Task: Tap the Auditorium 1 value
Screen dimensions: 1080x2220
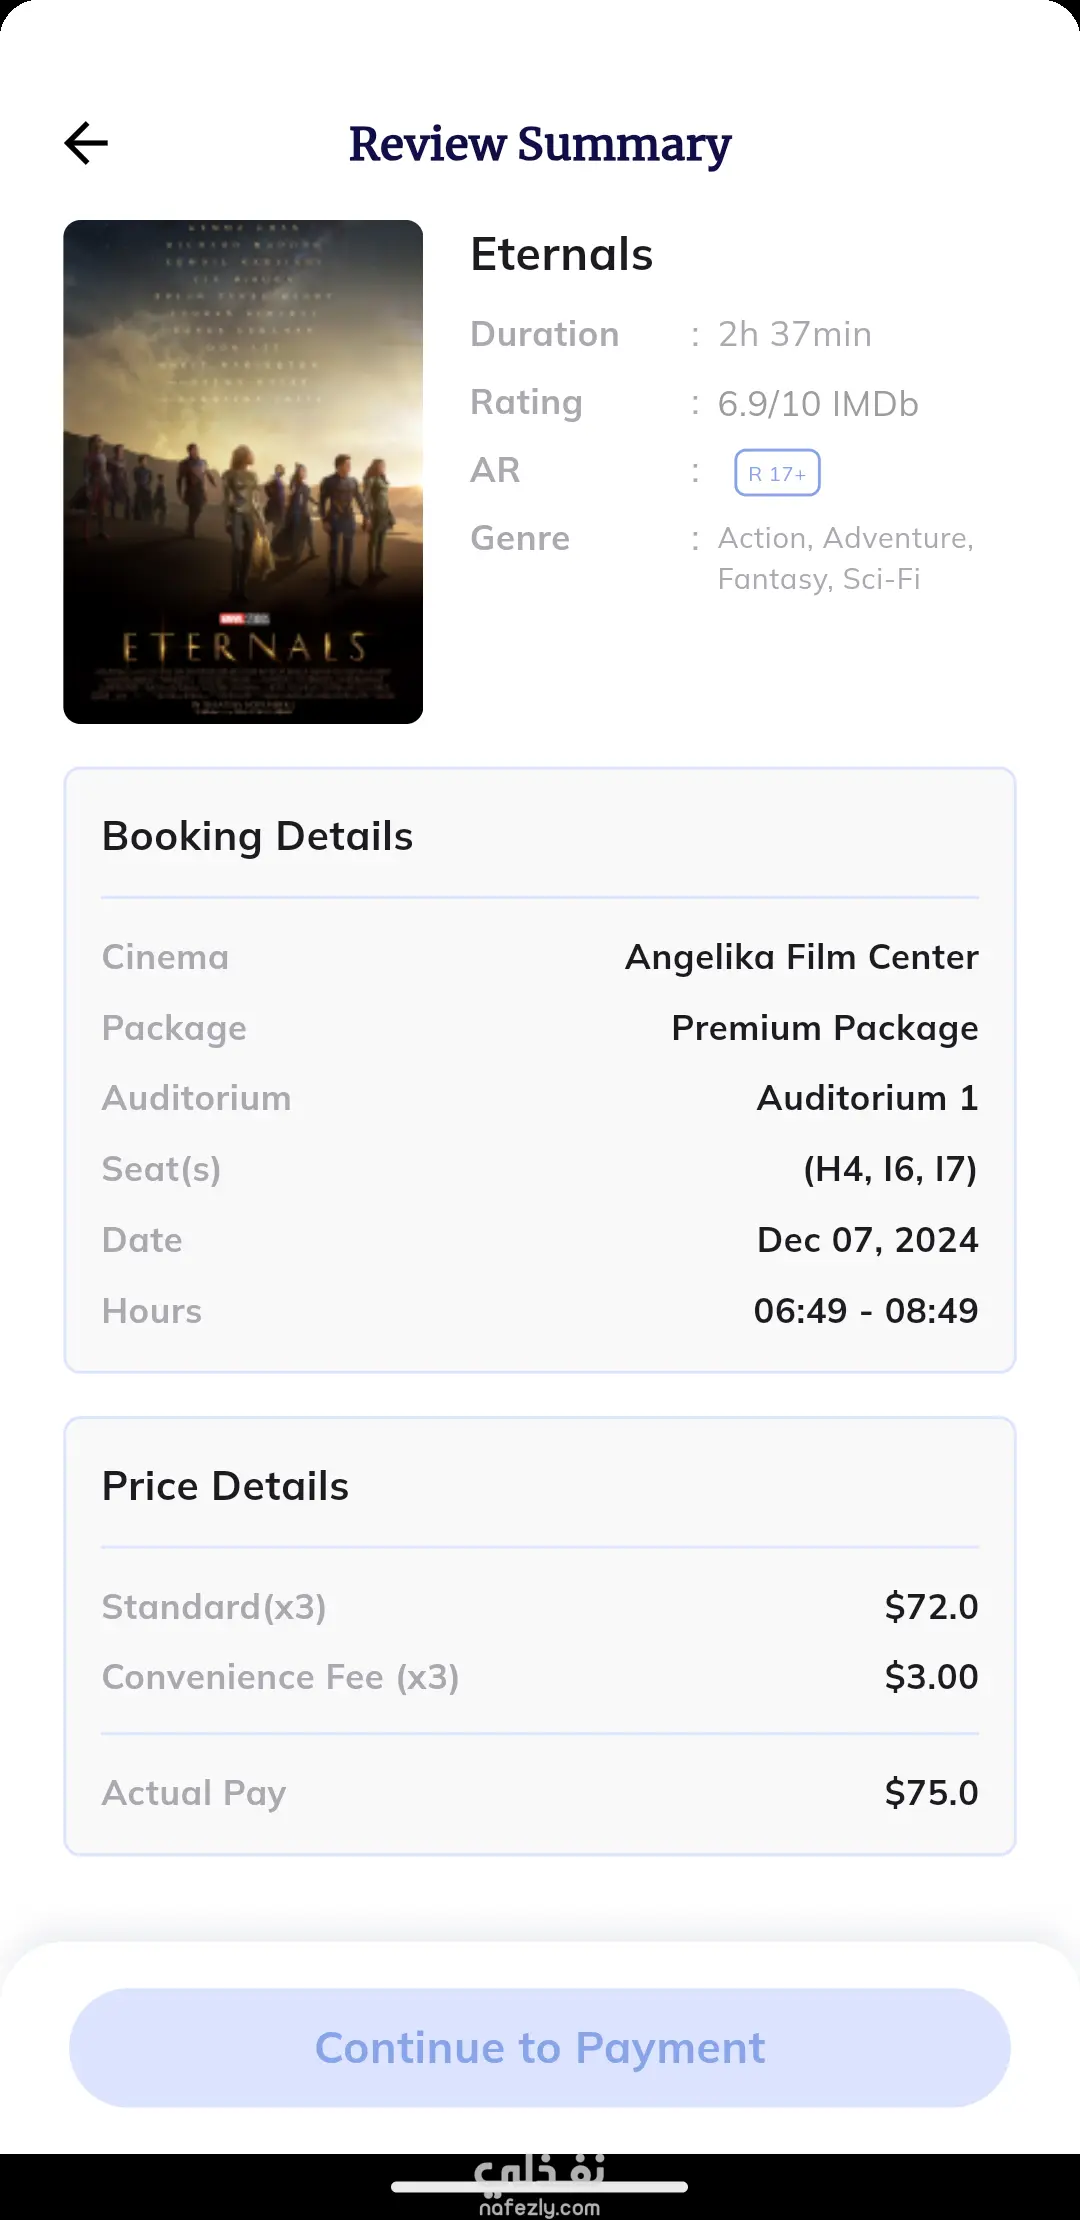Action: (867, 1098)
